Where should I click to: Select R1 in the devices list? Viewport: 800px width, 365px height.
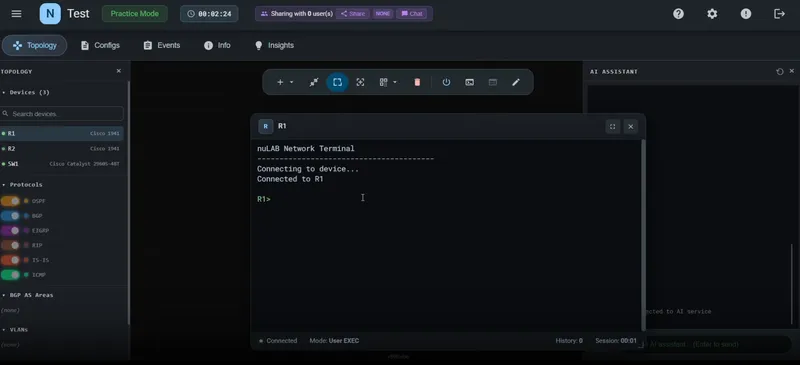(62, 134)
